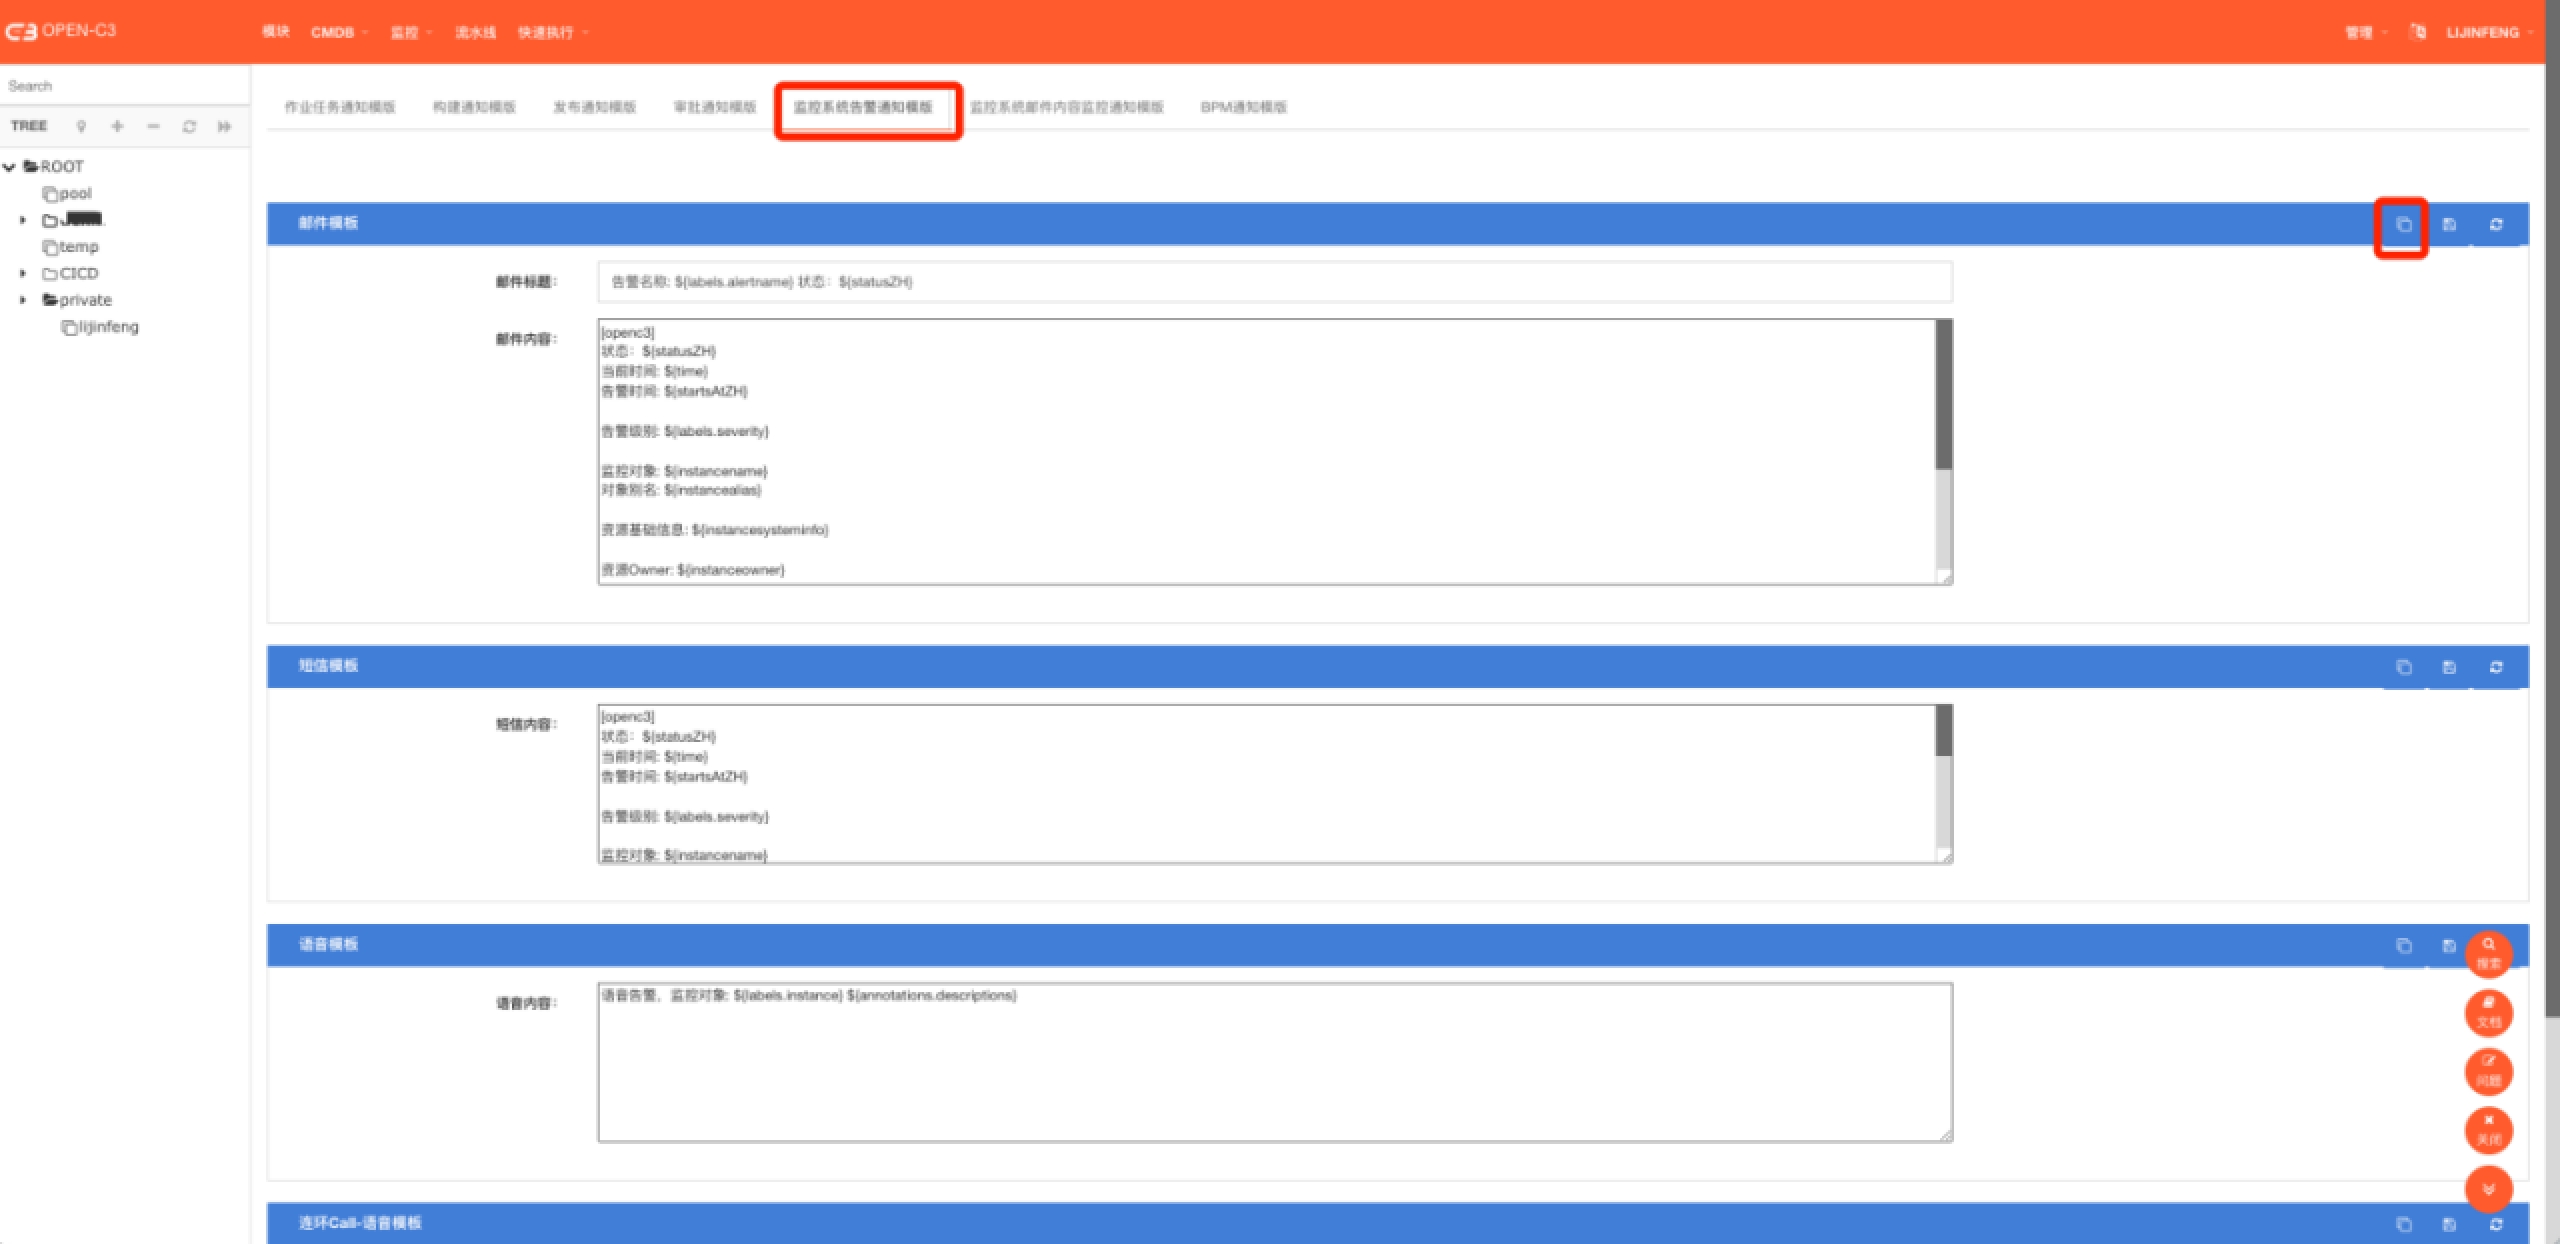Click the orange 搜索 search floating button

(2488, 953)
